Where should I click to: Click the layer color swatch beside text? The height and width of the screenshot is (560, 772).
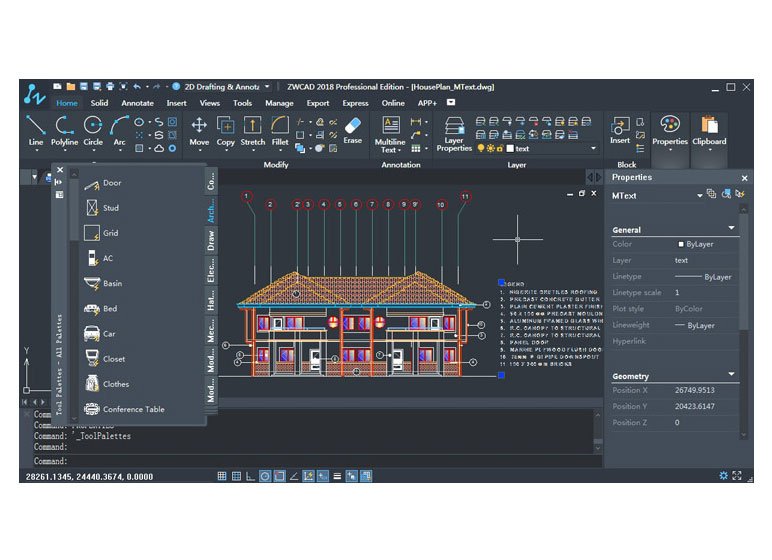point(510,148)
